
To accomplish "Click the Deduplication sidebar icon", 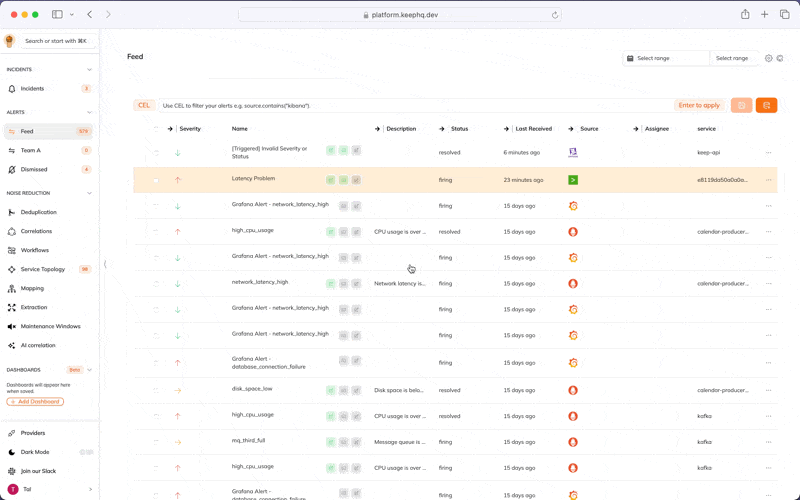I will pyautogui.click(x=12, y=212).
